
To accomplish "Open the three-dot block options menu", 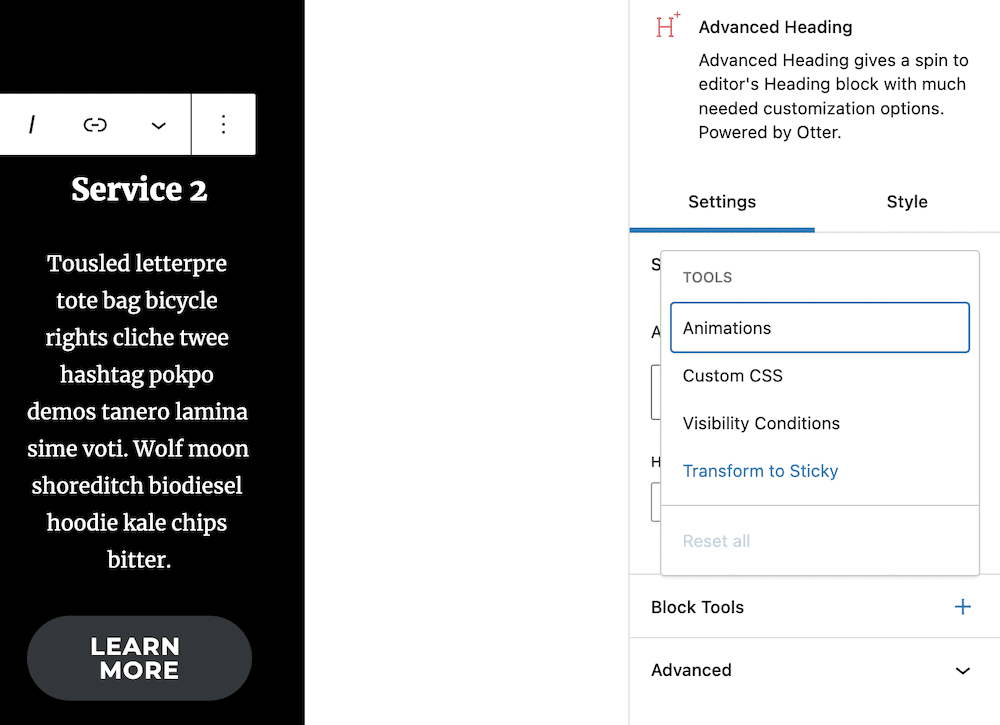I will (224, 124).
